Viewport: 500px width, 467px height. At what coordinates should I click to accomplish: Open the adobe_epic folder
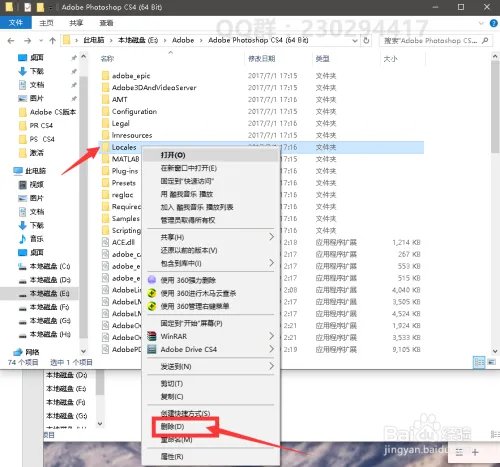(x=131, y=76)
